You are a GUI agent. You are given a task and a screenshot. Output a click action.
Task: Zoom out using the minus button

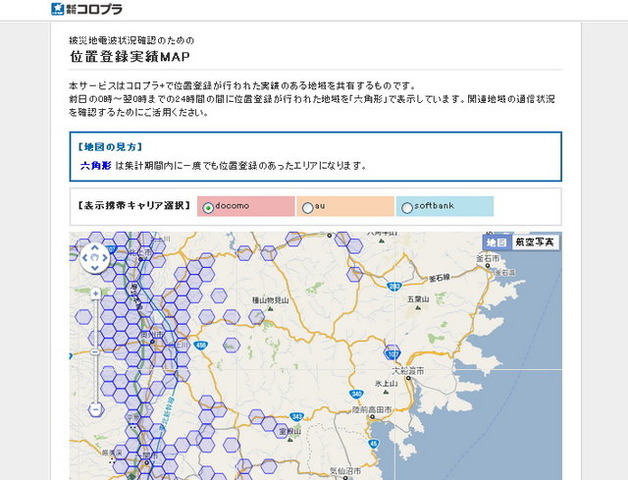95,409
